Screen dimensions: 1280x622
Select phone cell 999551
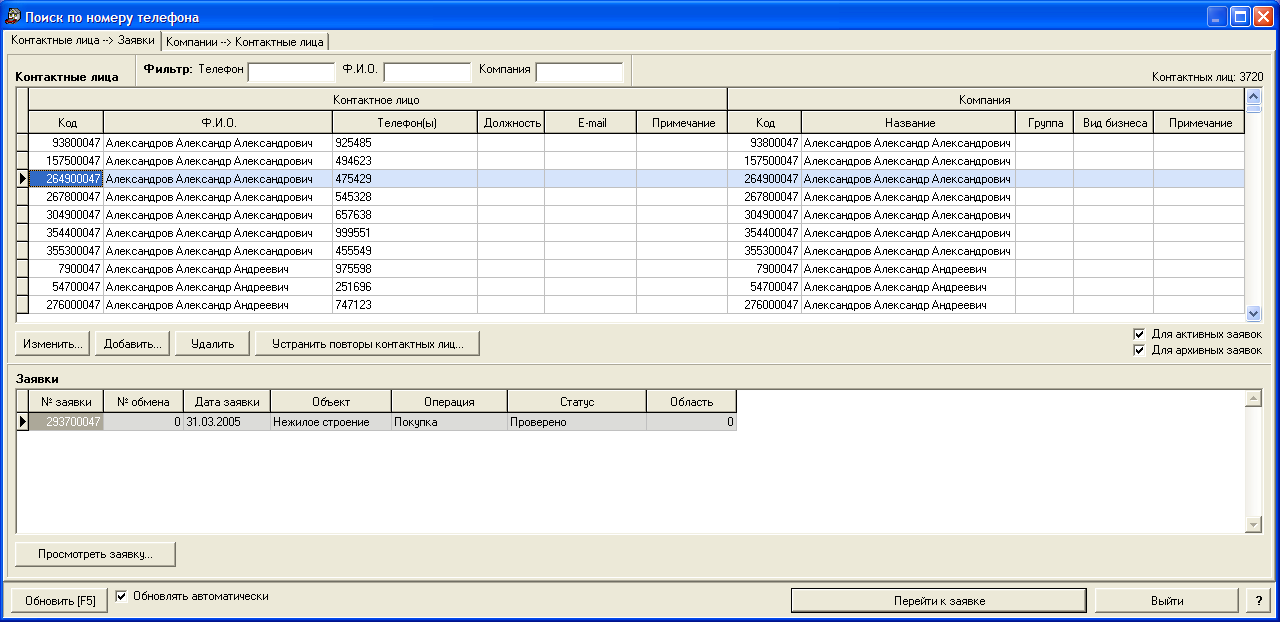click(x=405, y=233)
